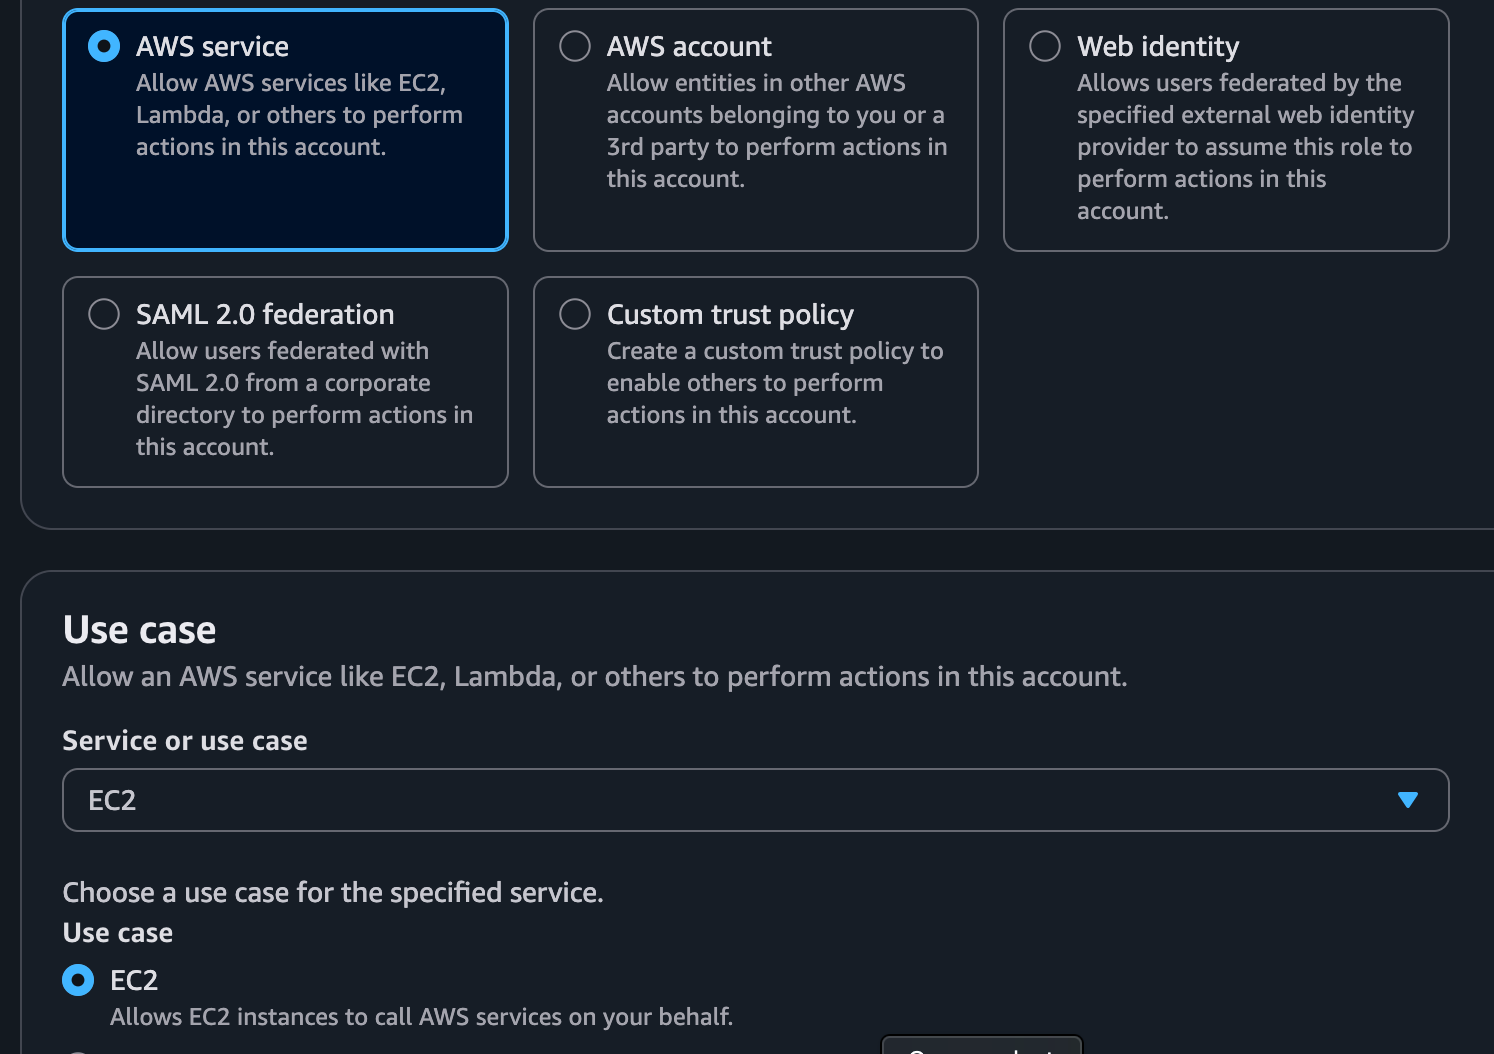This screenshot has width=1494, height=1054.
Task: Click "Choose a use case for the specified service" text
Action: pos(333,892)
